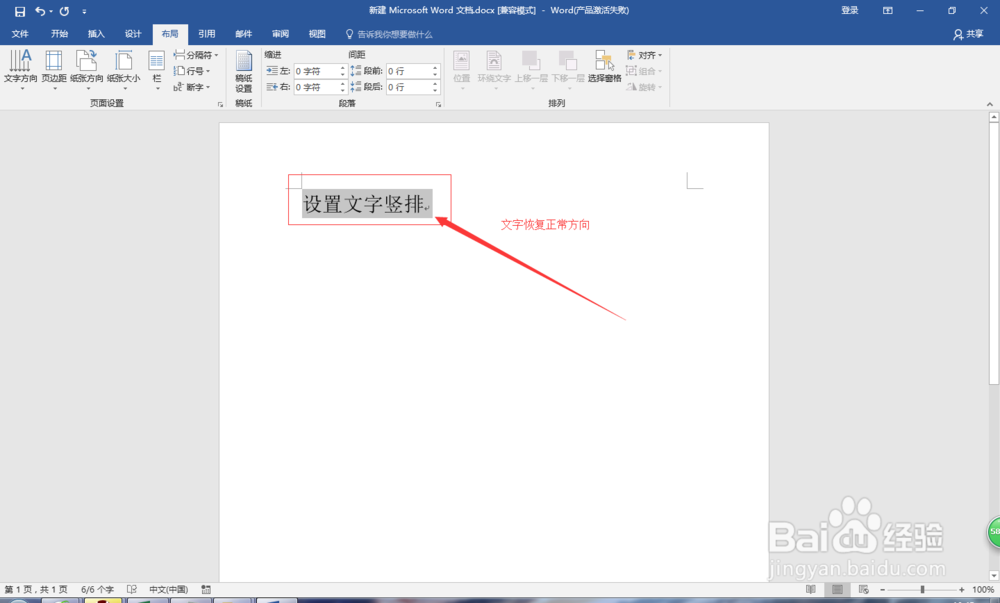Viewport: 1000px width, 603px height.
Task: Select the 文字方向 (Text Direction) tool
Action: (x=20, y=70)
